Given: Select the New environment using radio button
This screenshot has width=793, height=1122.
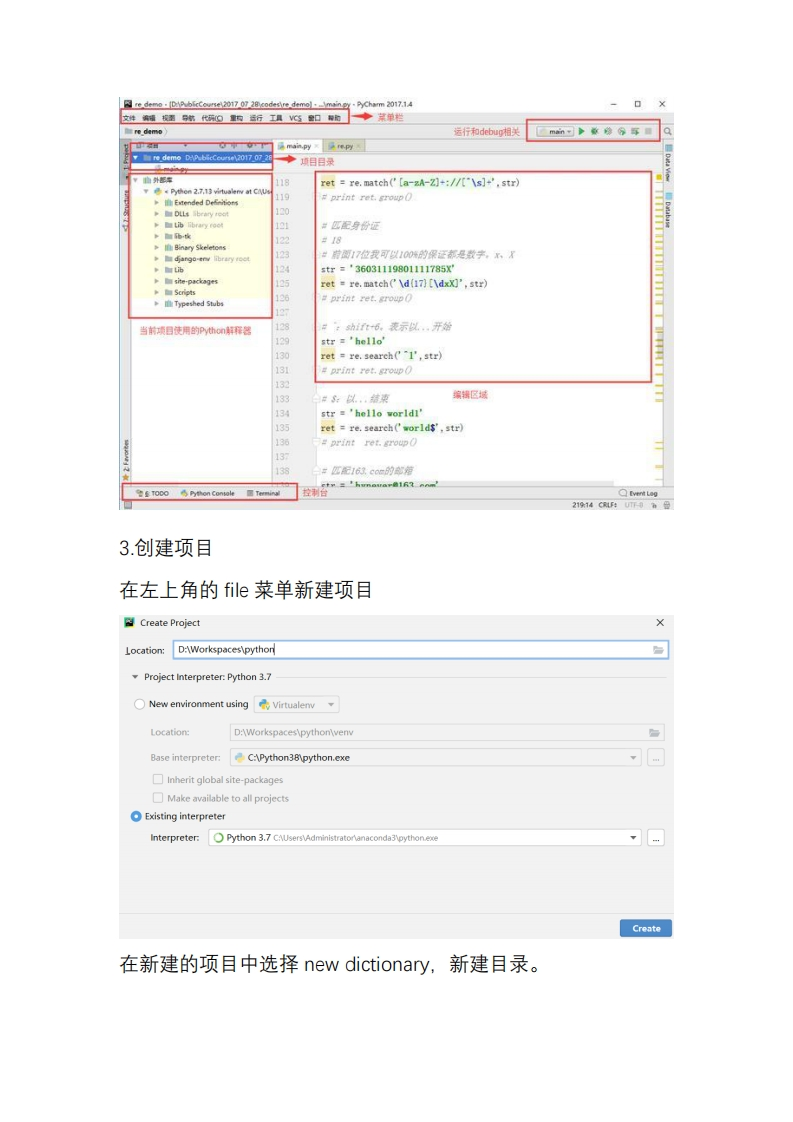Looking at the screenshot, I should pyautogui.click(x=140, y=704).
